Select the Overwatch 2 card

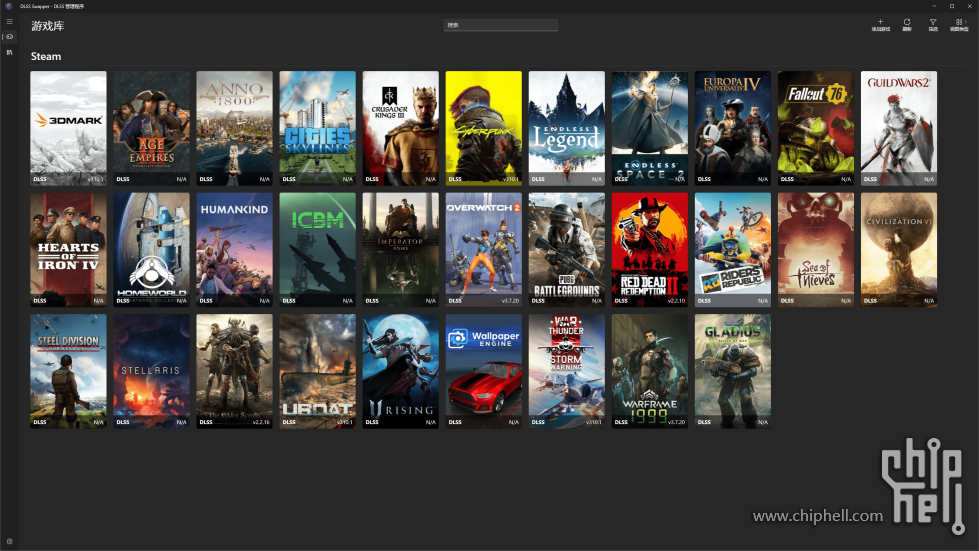pyautogui.click(x=483, y=250)
